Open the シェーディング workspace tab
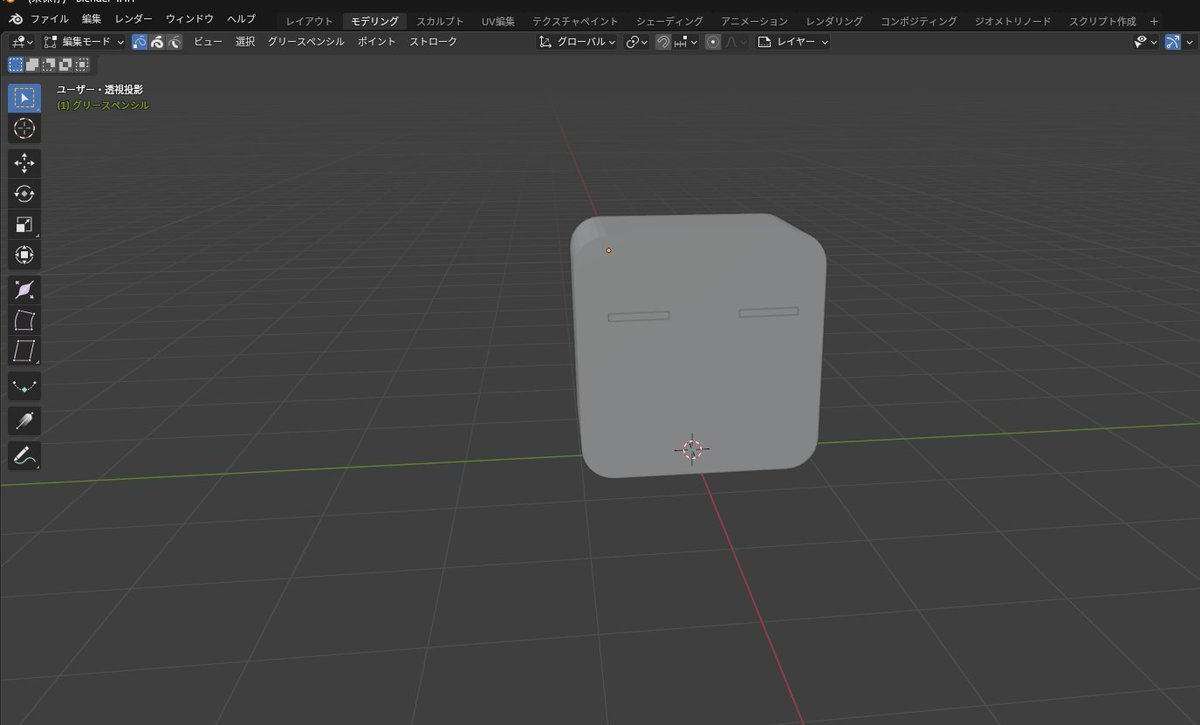 [669, 21]
